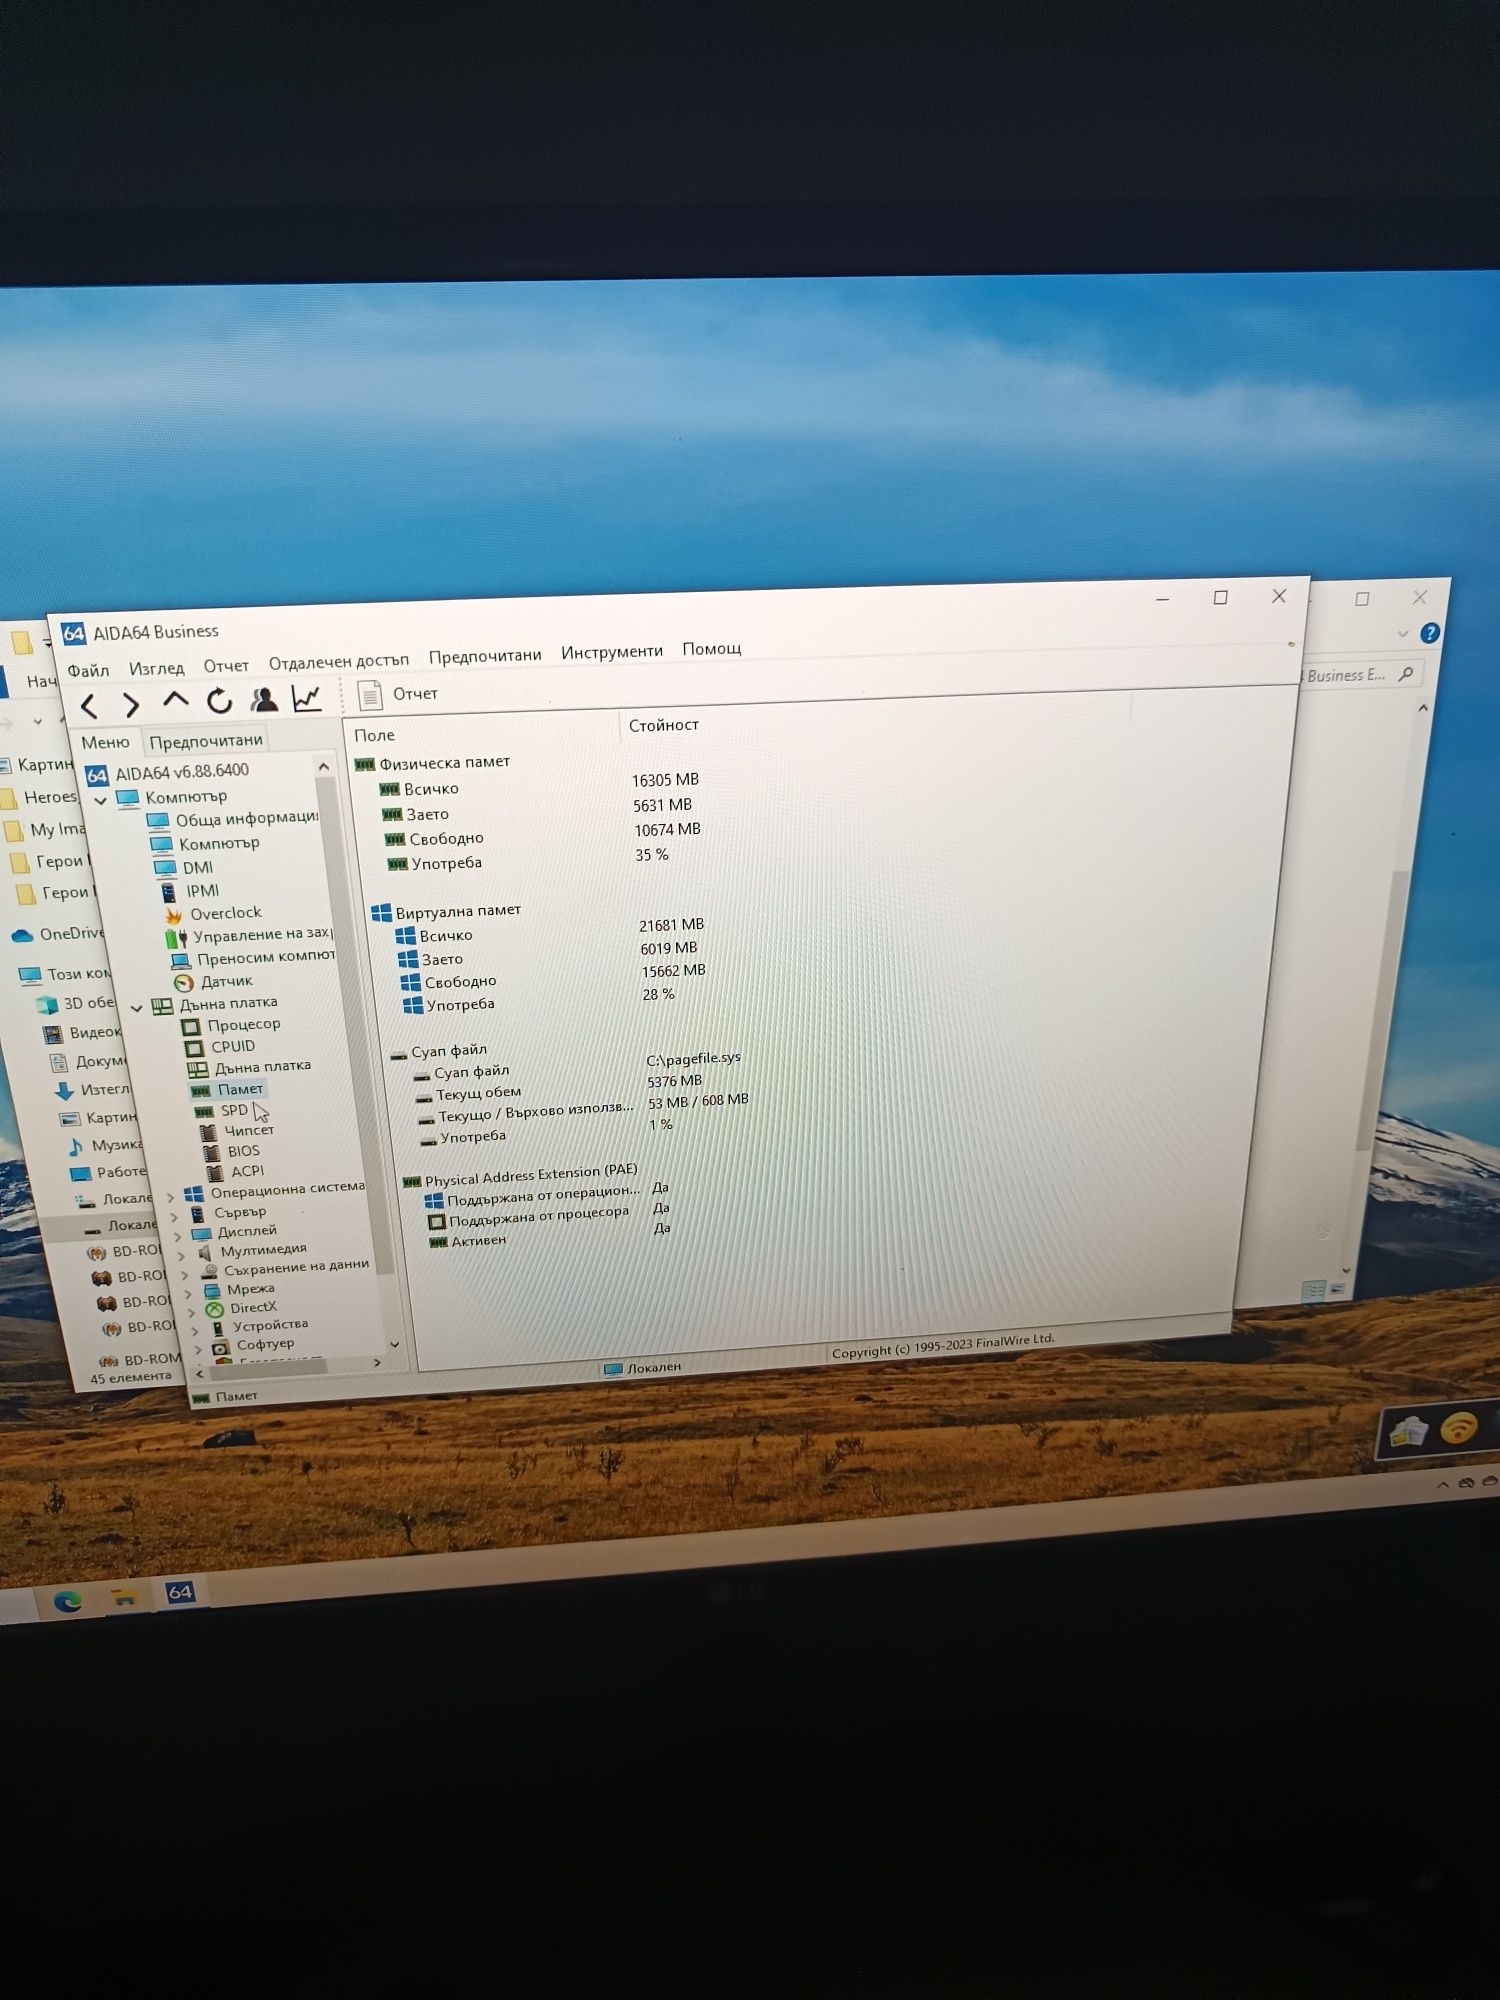
Task: Expand the Операционна система tree node
Action: [171, 1196]
